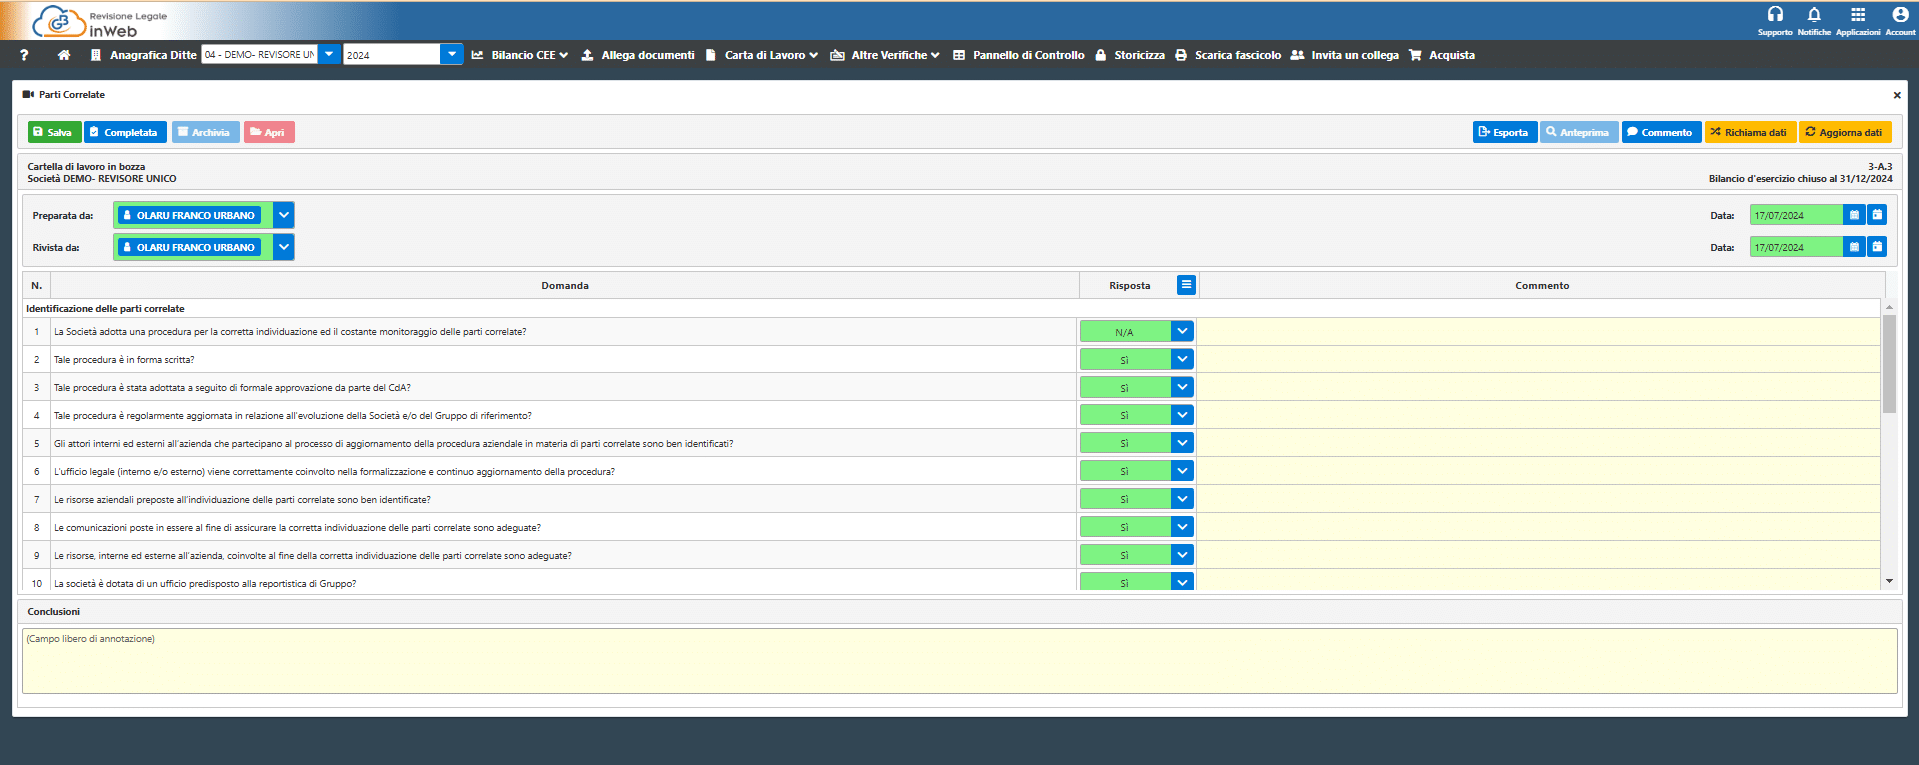
Task: Click the Preparata da date field
Action: click(1796, 215)
